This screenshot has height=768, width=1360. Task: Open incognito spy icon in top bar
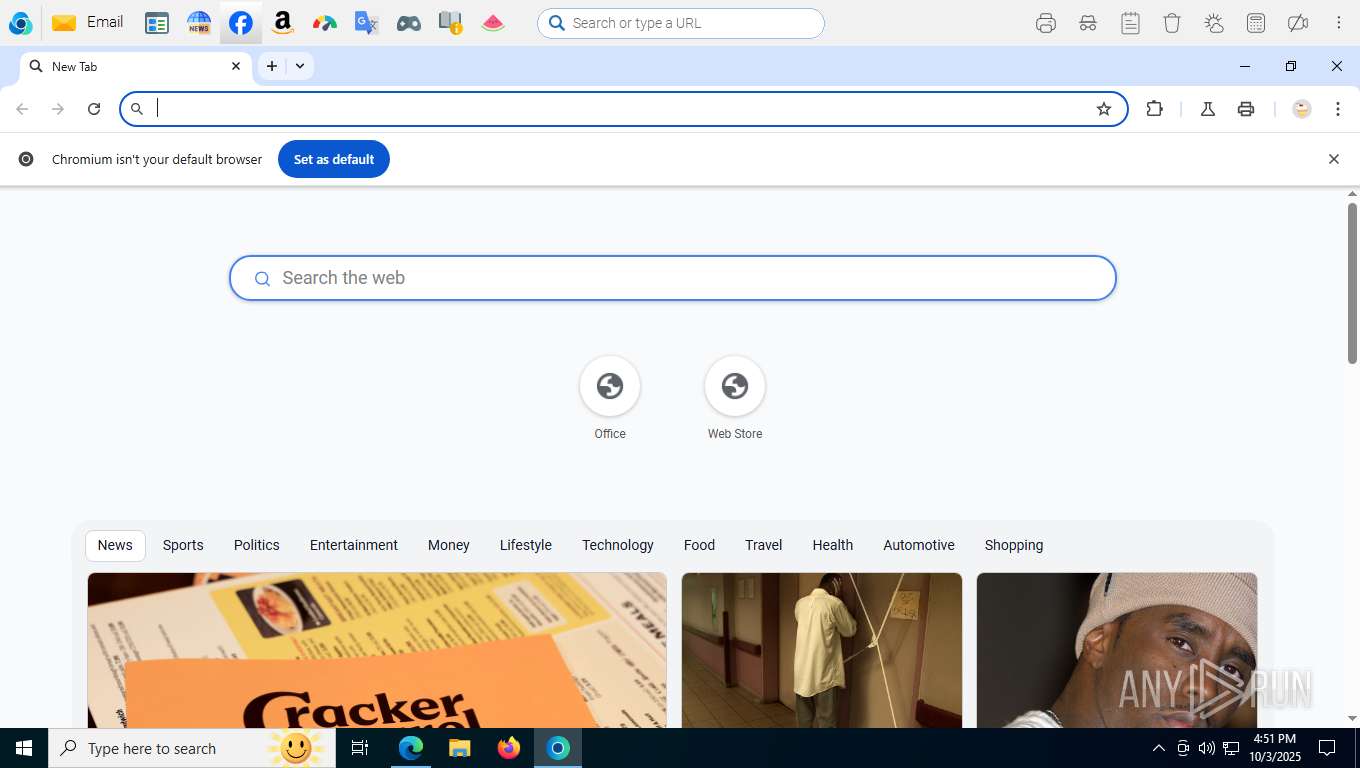click(x=1088, y=23)
